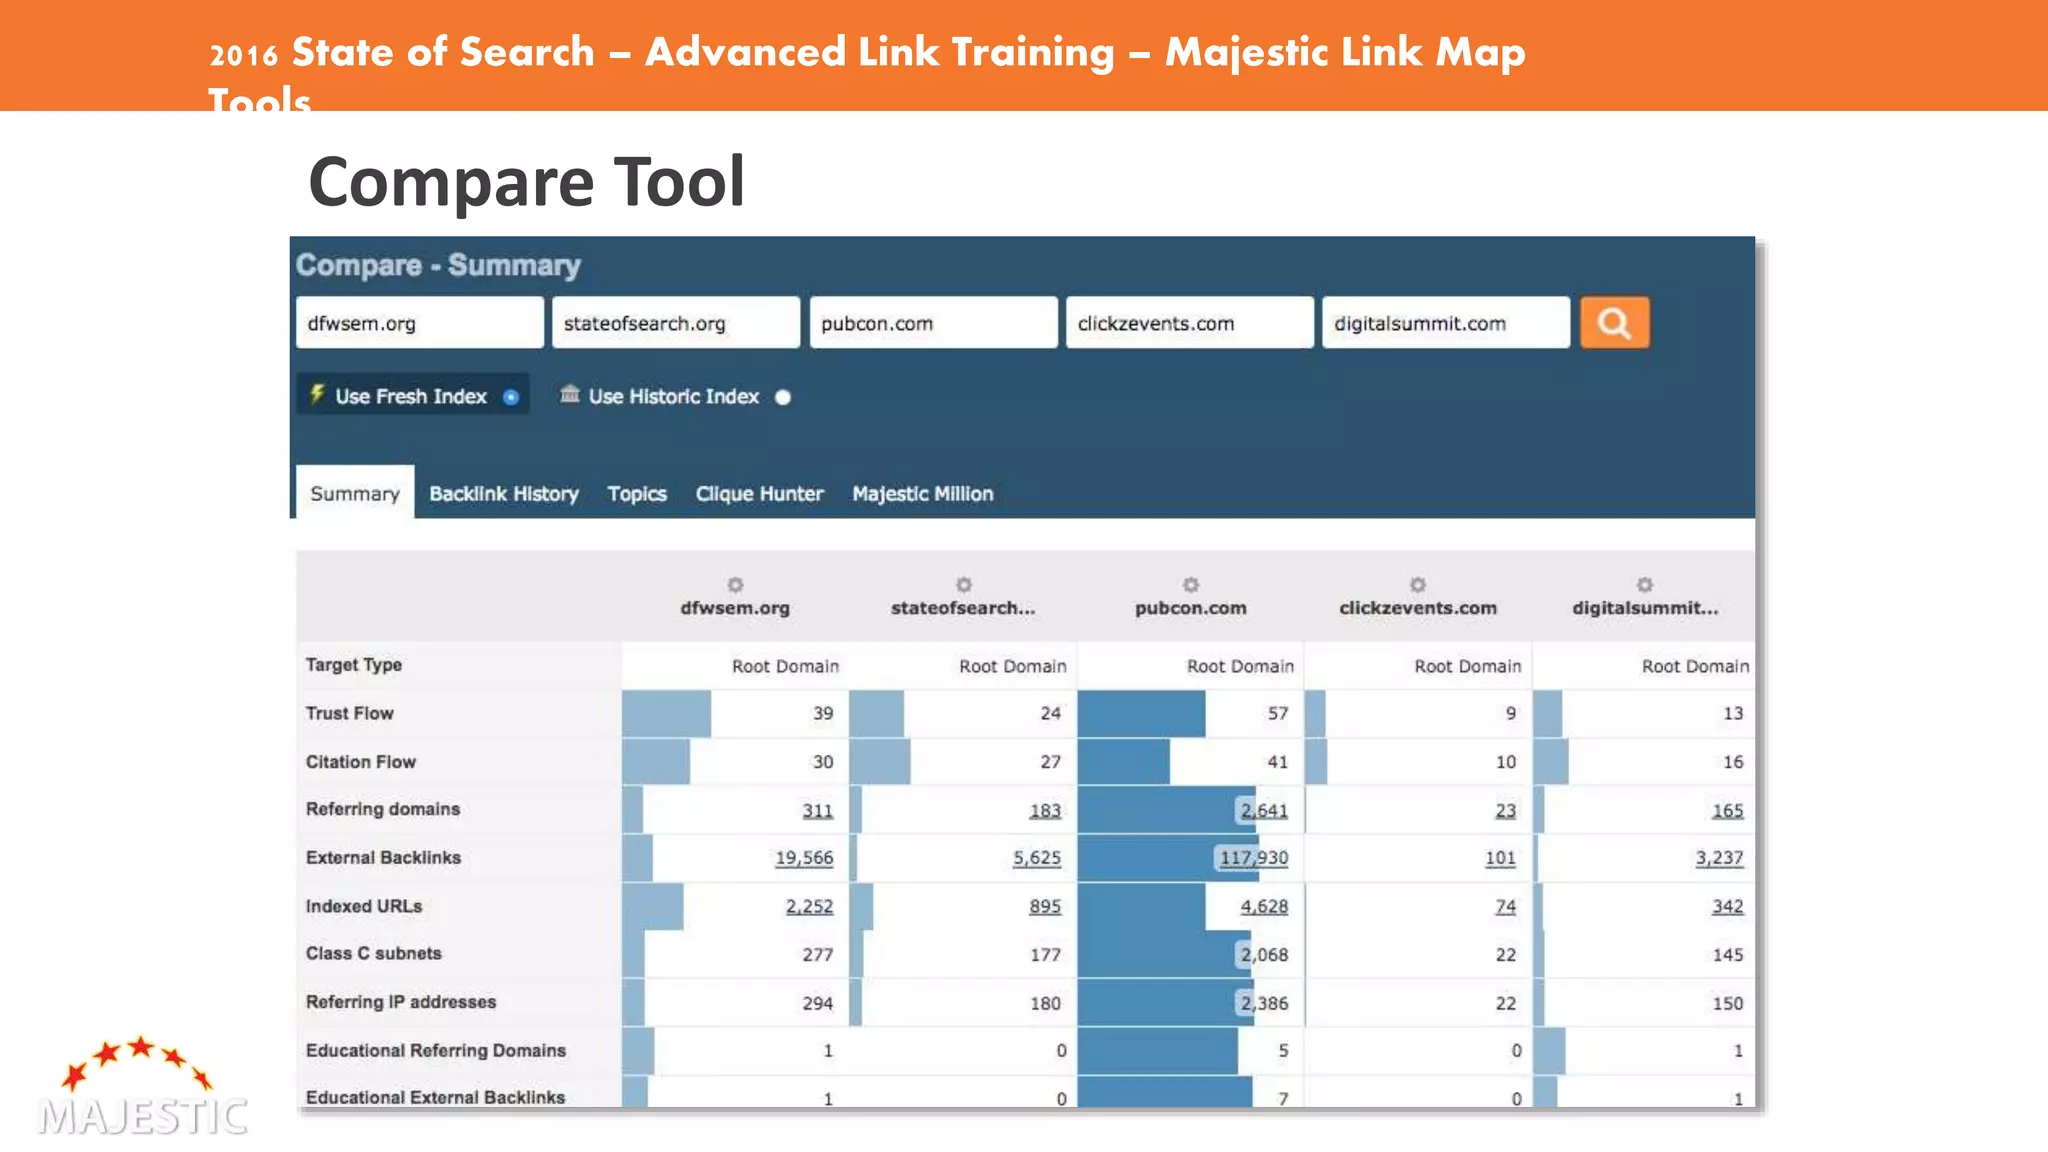This screenshot has height=1152, width=2048.
Task: Open the Topics tab
Action: [x=637, y=493]
